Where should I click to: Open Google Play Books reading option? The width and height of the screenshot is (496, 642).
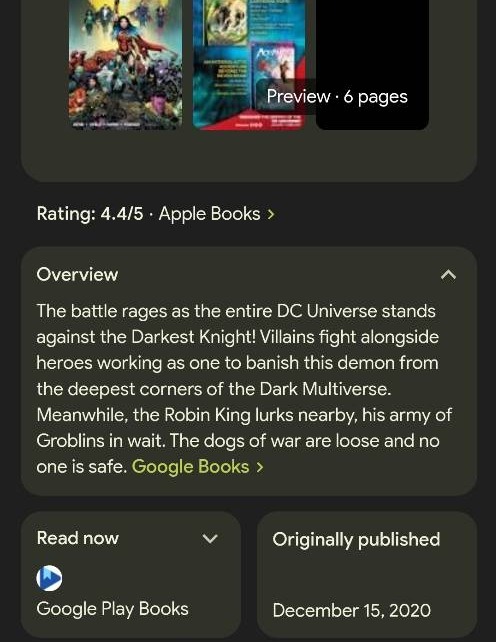[x=113, y=609]
